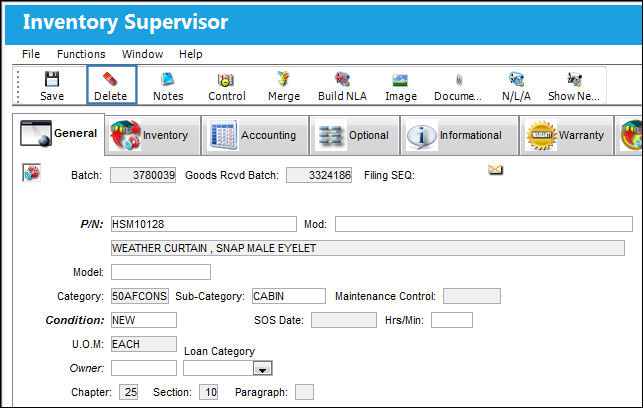Click the Save toolbar icon

coord(52,78)
